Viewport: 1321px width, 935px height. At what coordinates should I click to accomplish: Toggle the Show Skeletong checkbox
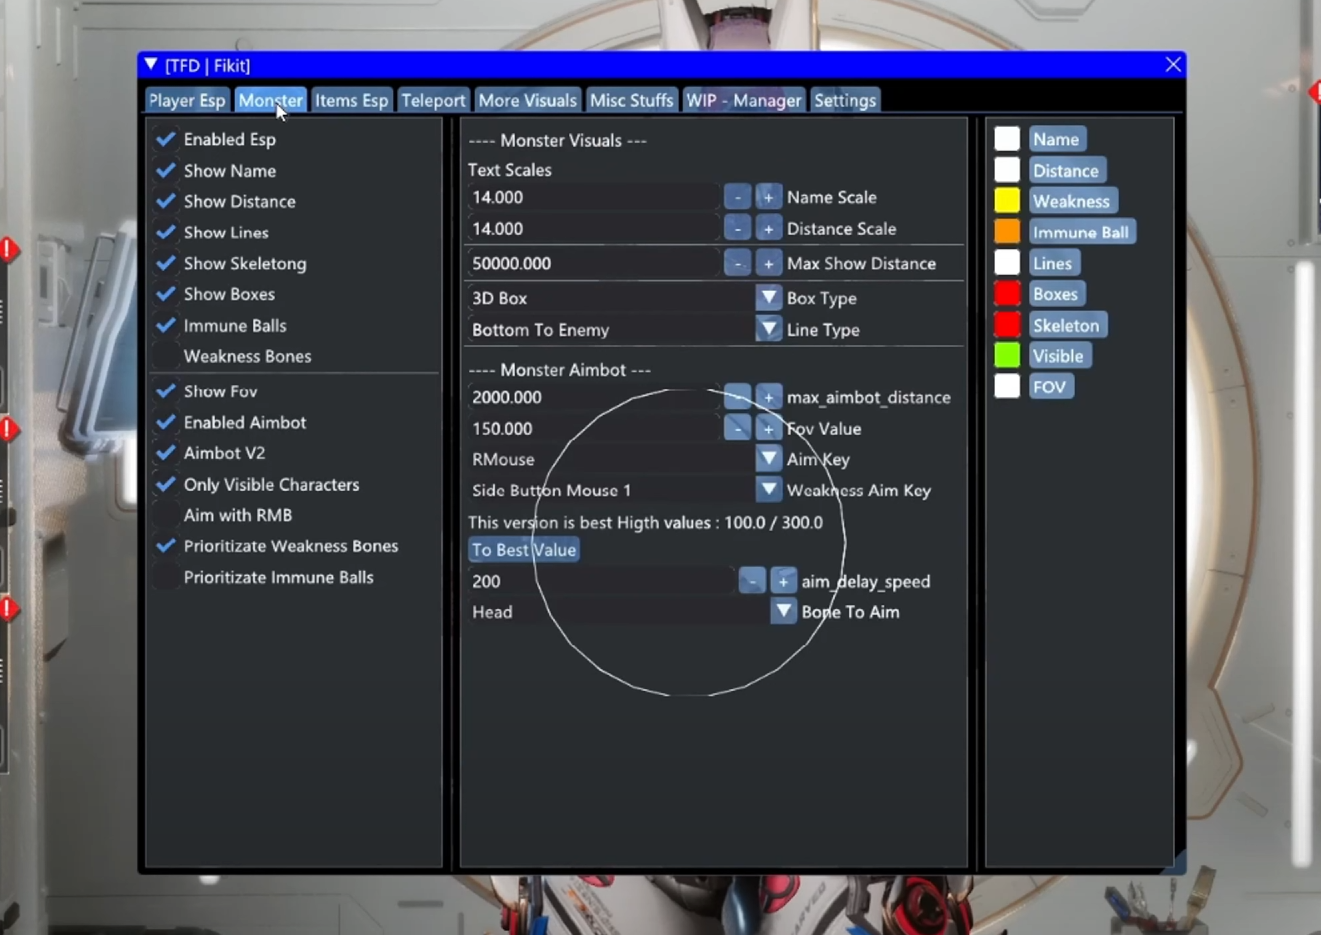pyautogui.click(x=166, y=263)
